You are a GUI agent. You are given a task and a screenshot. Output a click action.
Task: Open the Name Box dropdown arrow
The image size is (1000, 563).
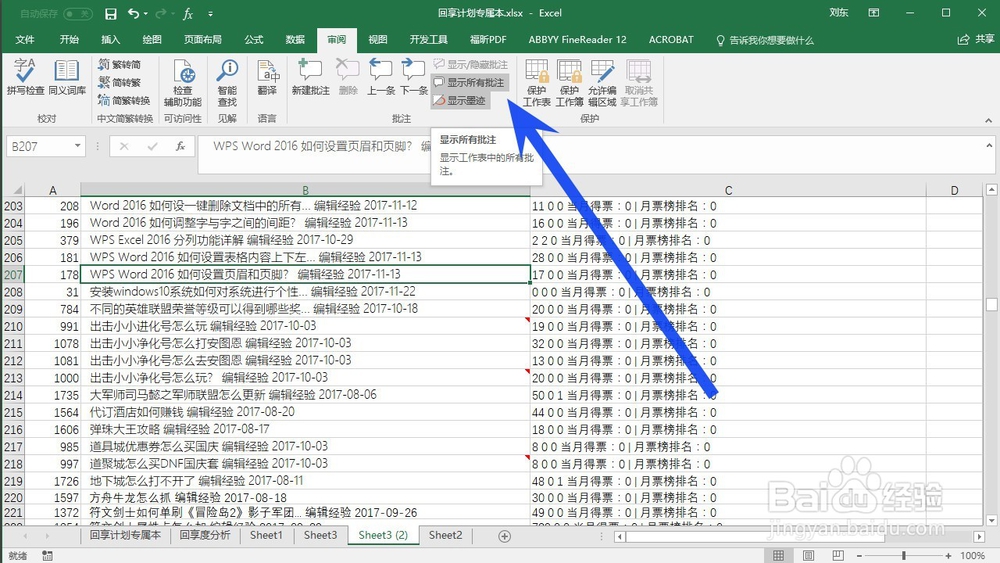pyautogui.click(x=77, y=146)
